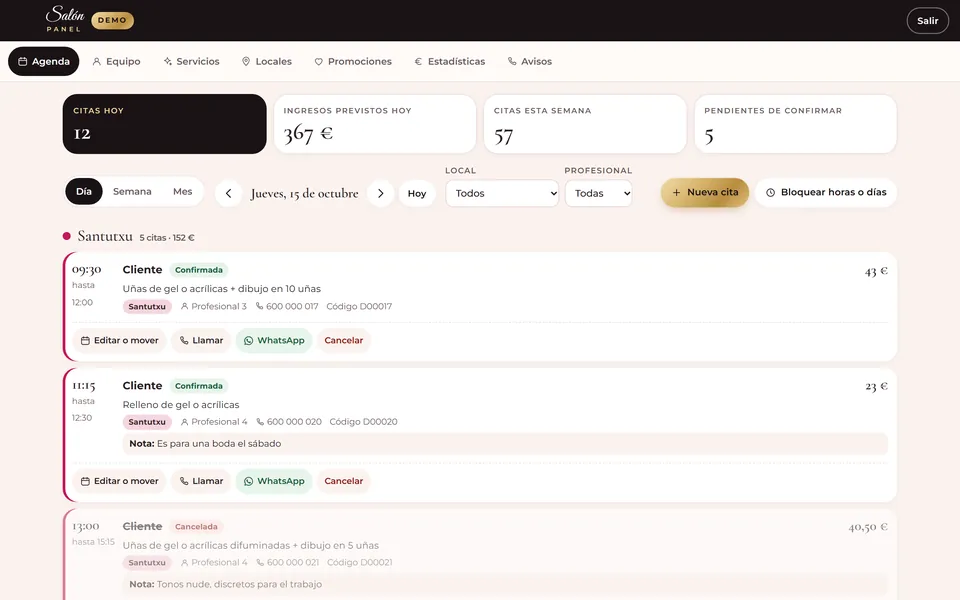Click person icon in Equipo tab
This screenshot has height=600, width=960.
point(97,61)
